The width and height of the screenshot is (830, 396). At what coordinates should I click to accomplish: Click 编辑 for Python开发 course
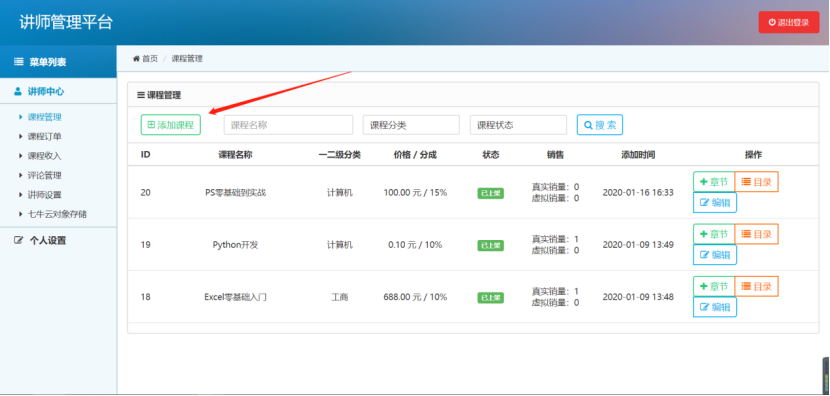pos(715,255)
